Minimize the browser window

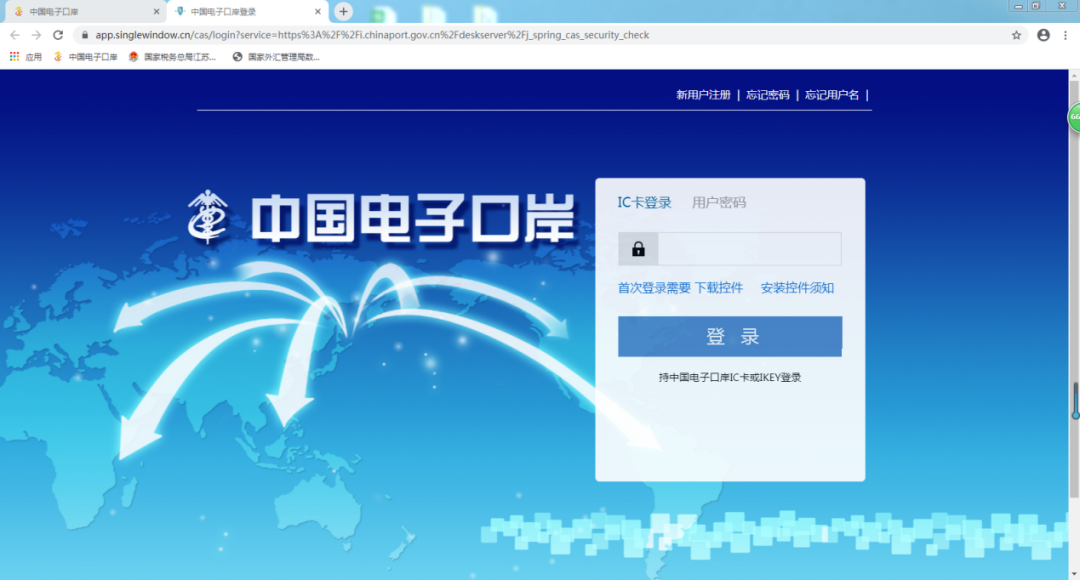(1018, 6)
